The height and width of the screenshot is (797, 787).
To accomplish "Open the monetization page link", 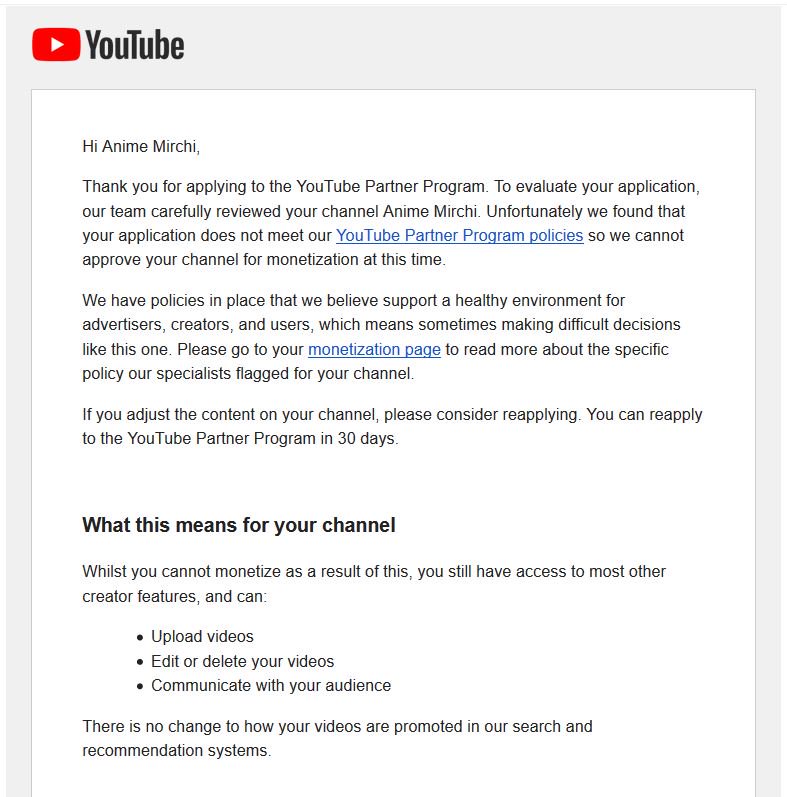I will [x=374, y=349].
